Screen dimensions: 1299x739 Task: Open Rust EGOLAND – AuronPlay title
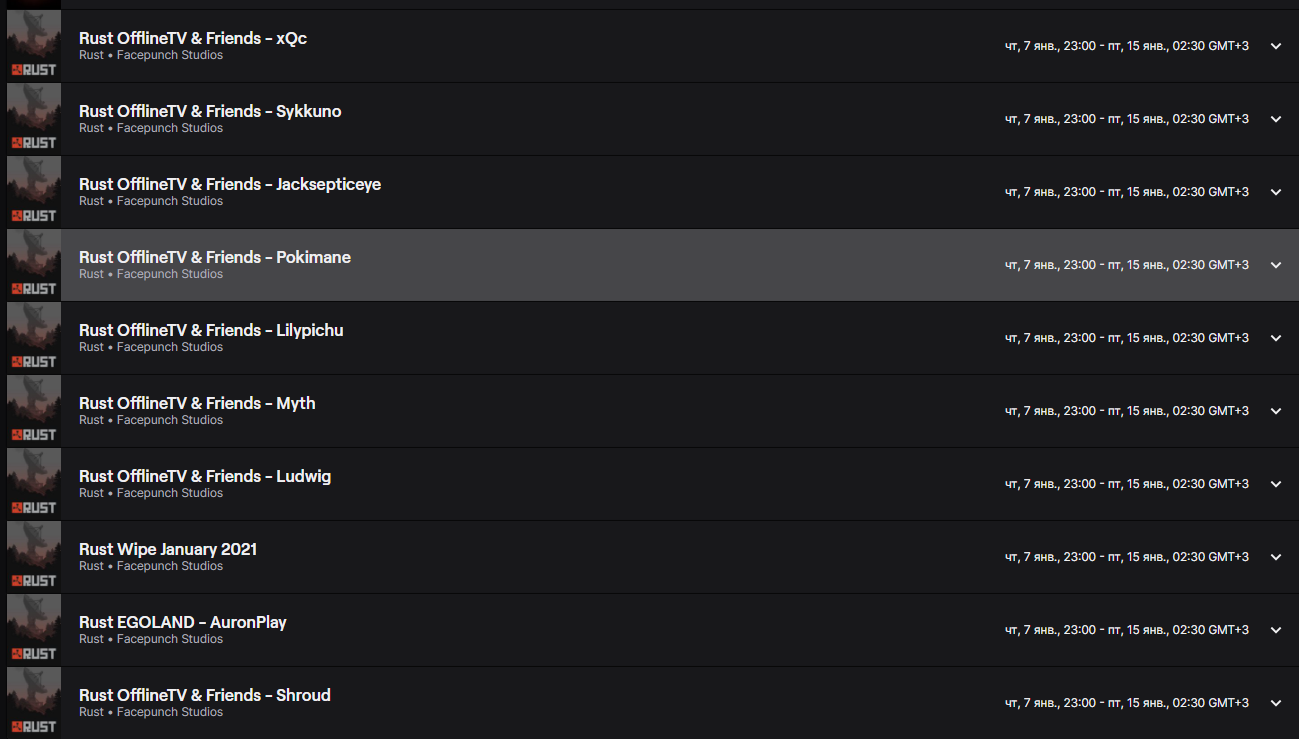coord(183,622)
